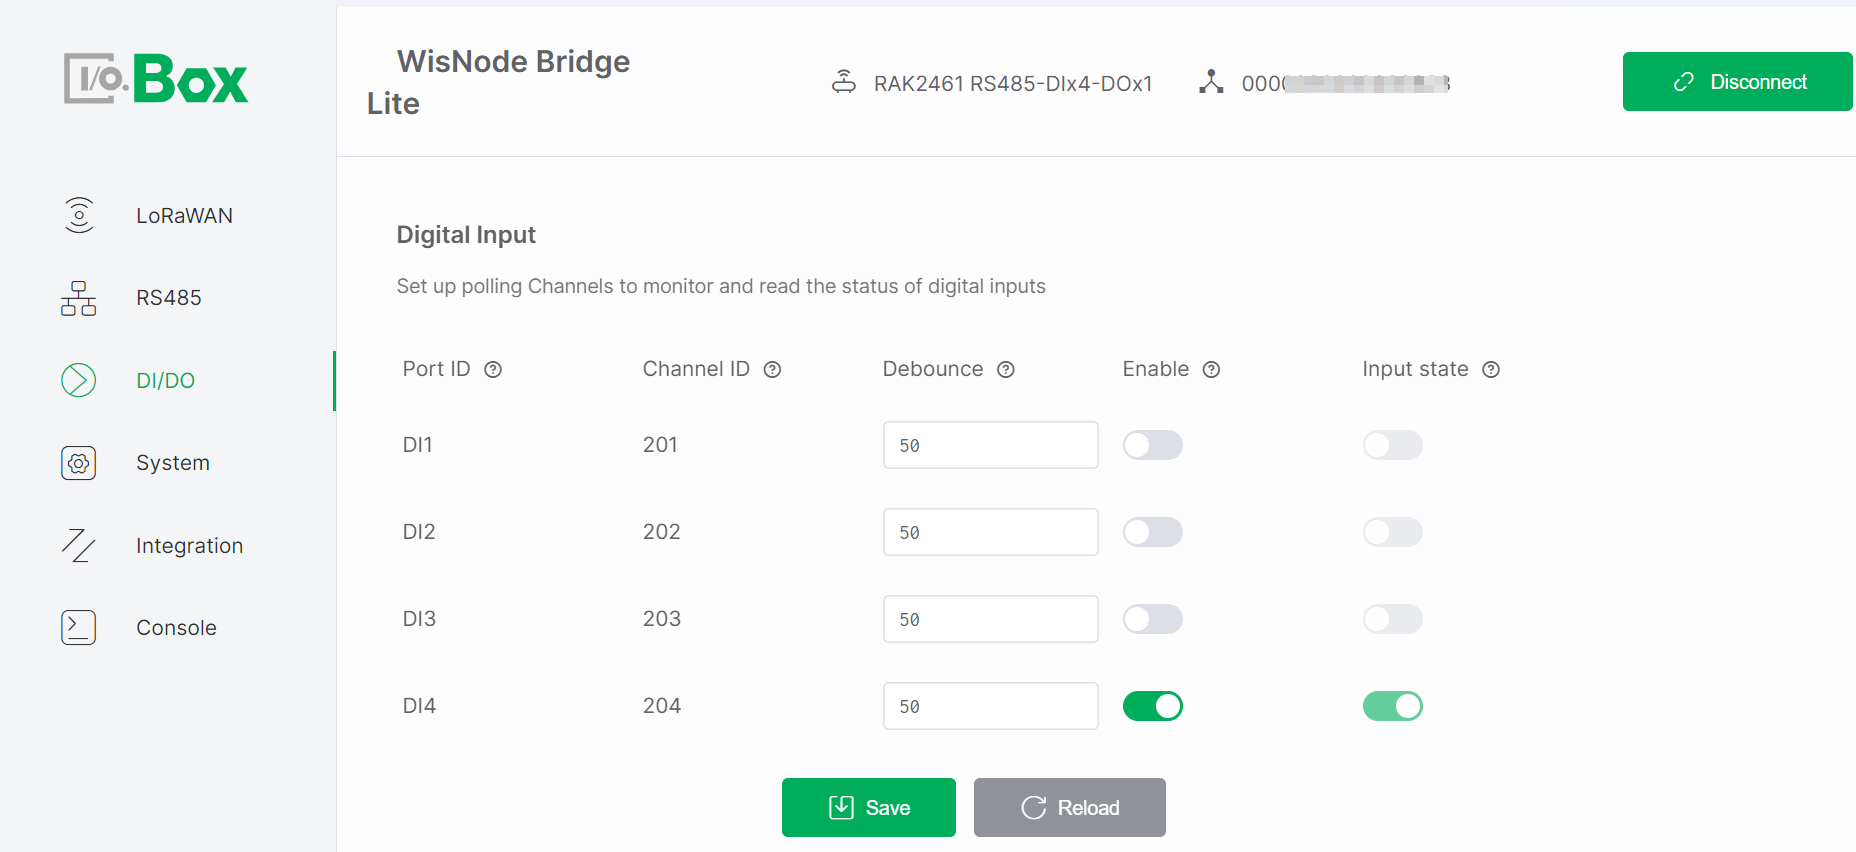Disconnect from the device
The width and height of the screenshot is (1856, 852).
pos(1737,82)
